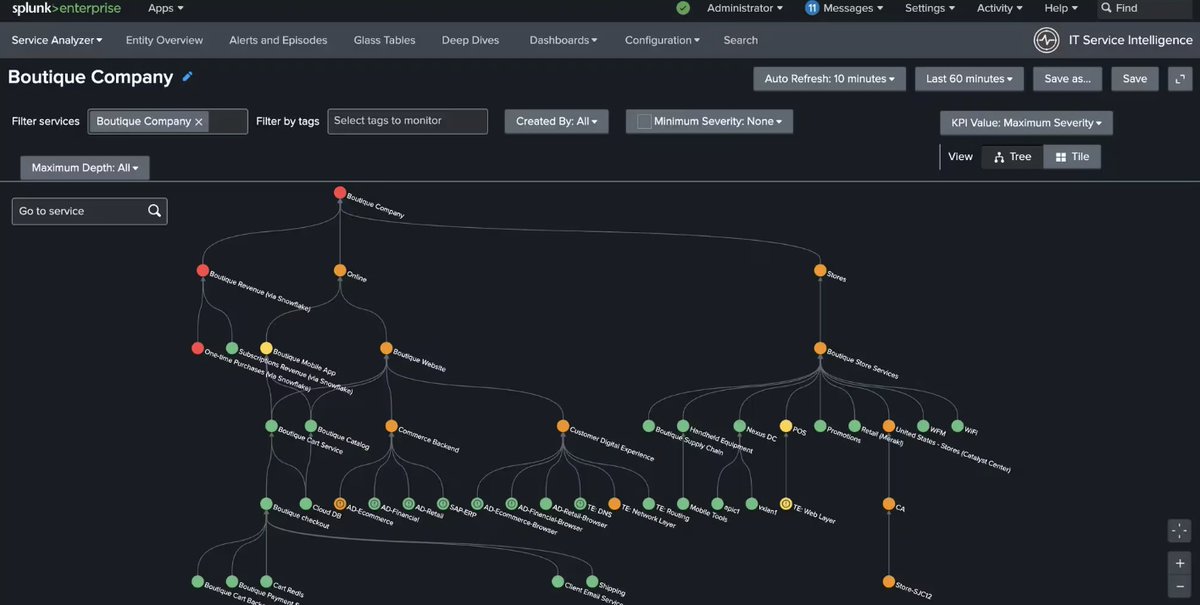
Task: Edit the Boutique Company title via pencil icon
Action: pos(188,76)
